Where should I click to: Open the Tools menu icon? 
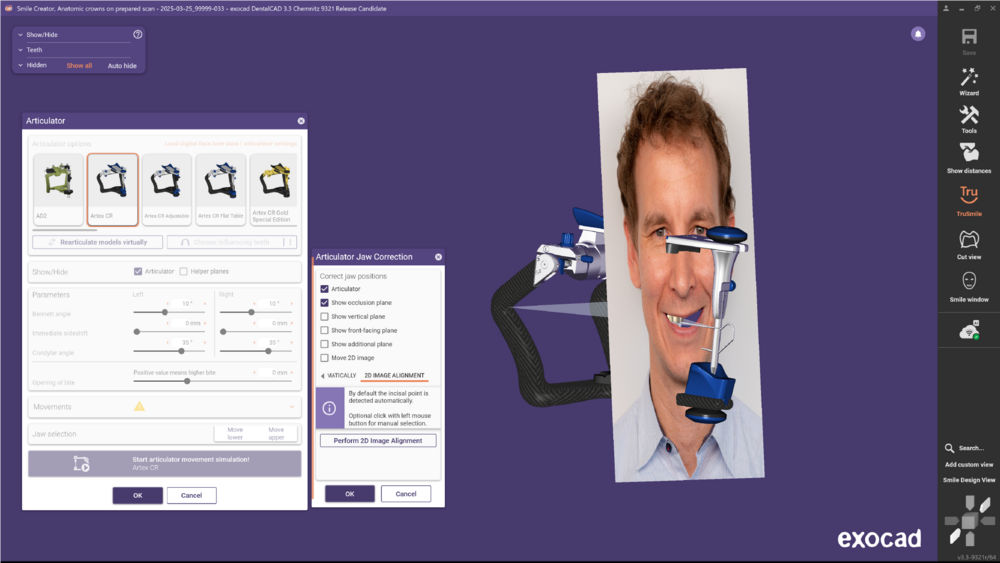tap(969, 115)
